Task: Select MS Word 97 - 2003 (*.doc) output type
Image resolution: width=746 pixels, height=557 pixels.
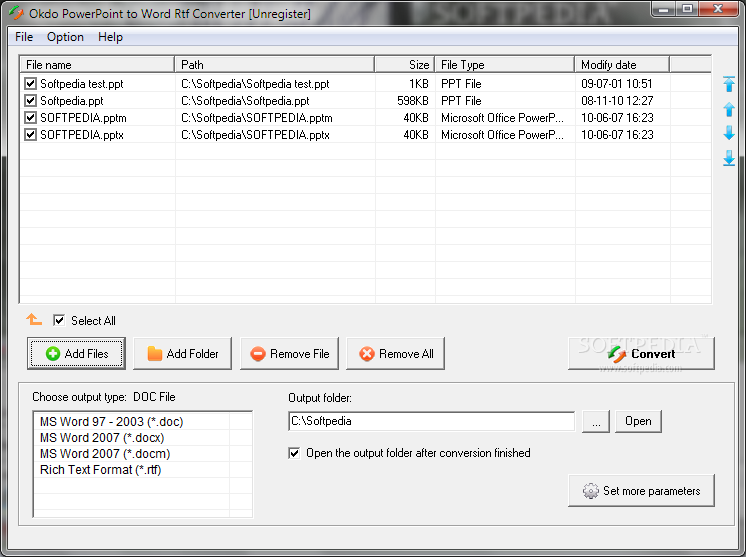Action: 111,422
